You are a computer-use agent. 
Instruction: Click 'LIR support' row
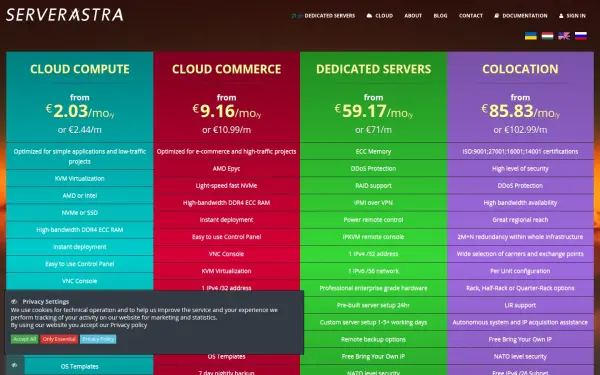point(520,305)
